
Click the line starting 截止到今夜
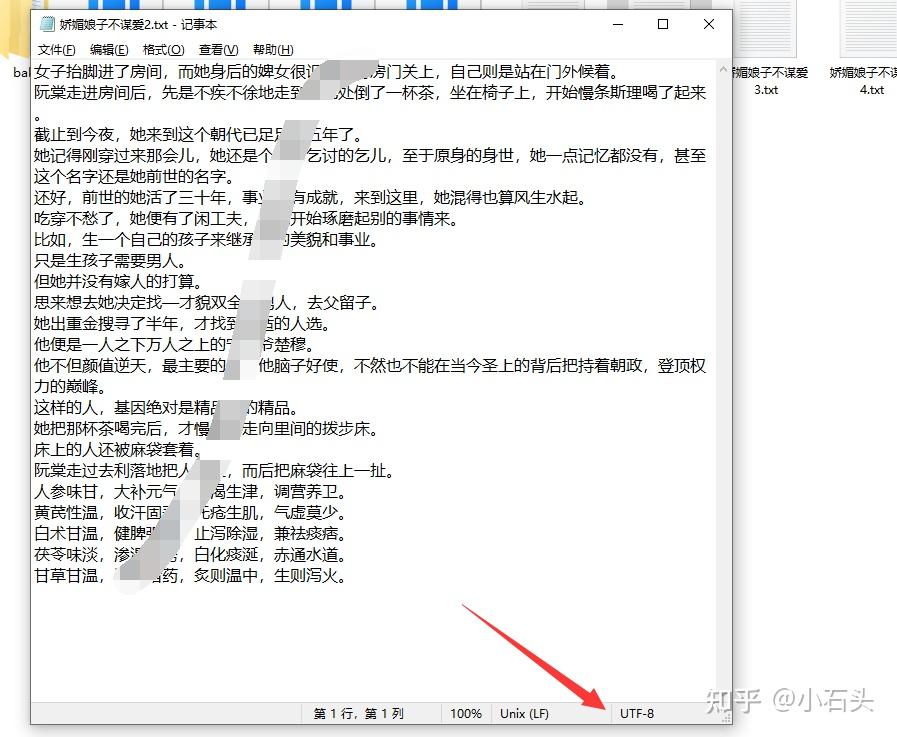point(198,134)
